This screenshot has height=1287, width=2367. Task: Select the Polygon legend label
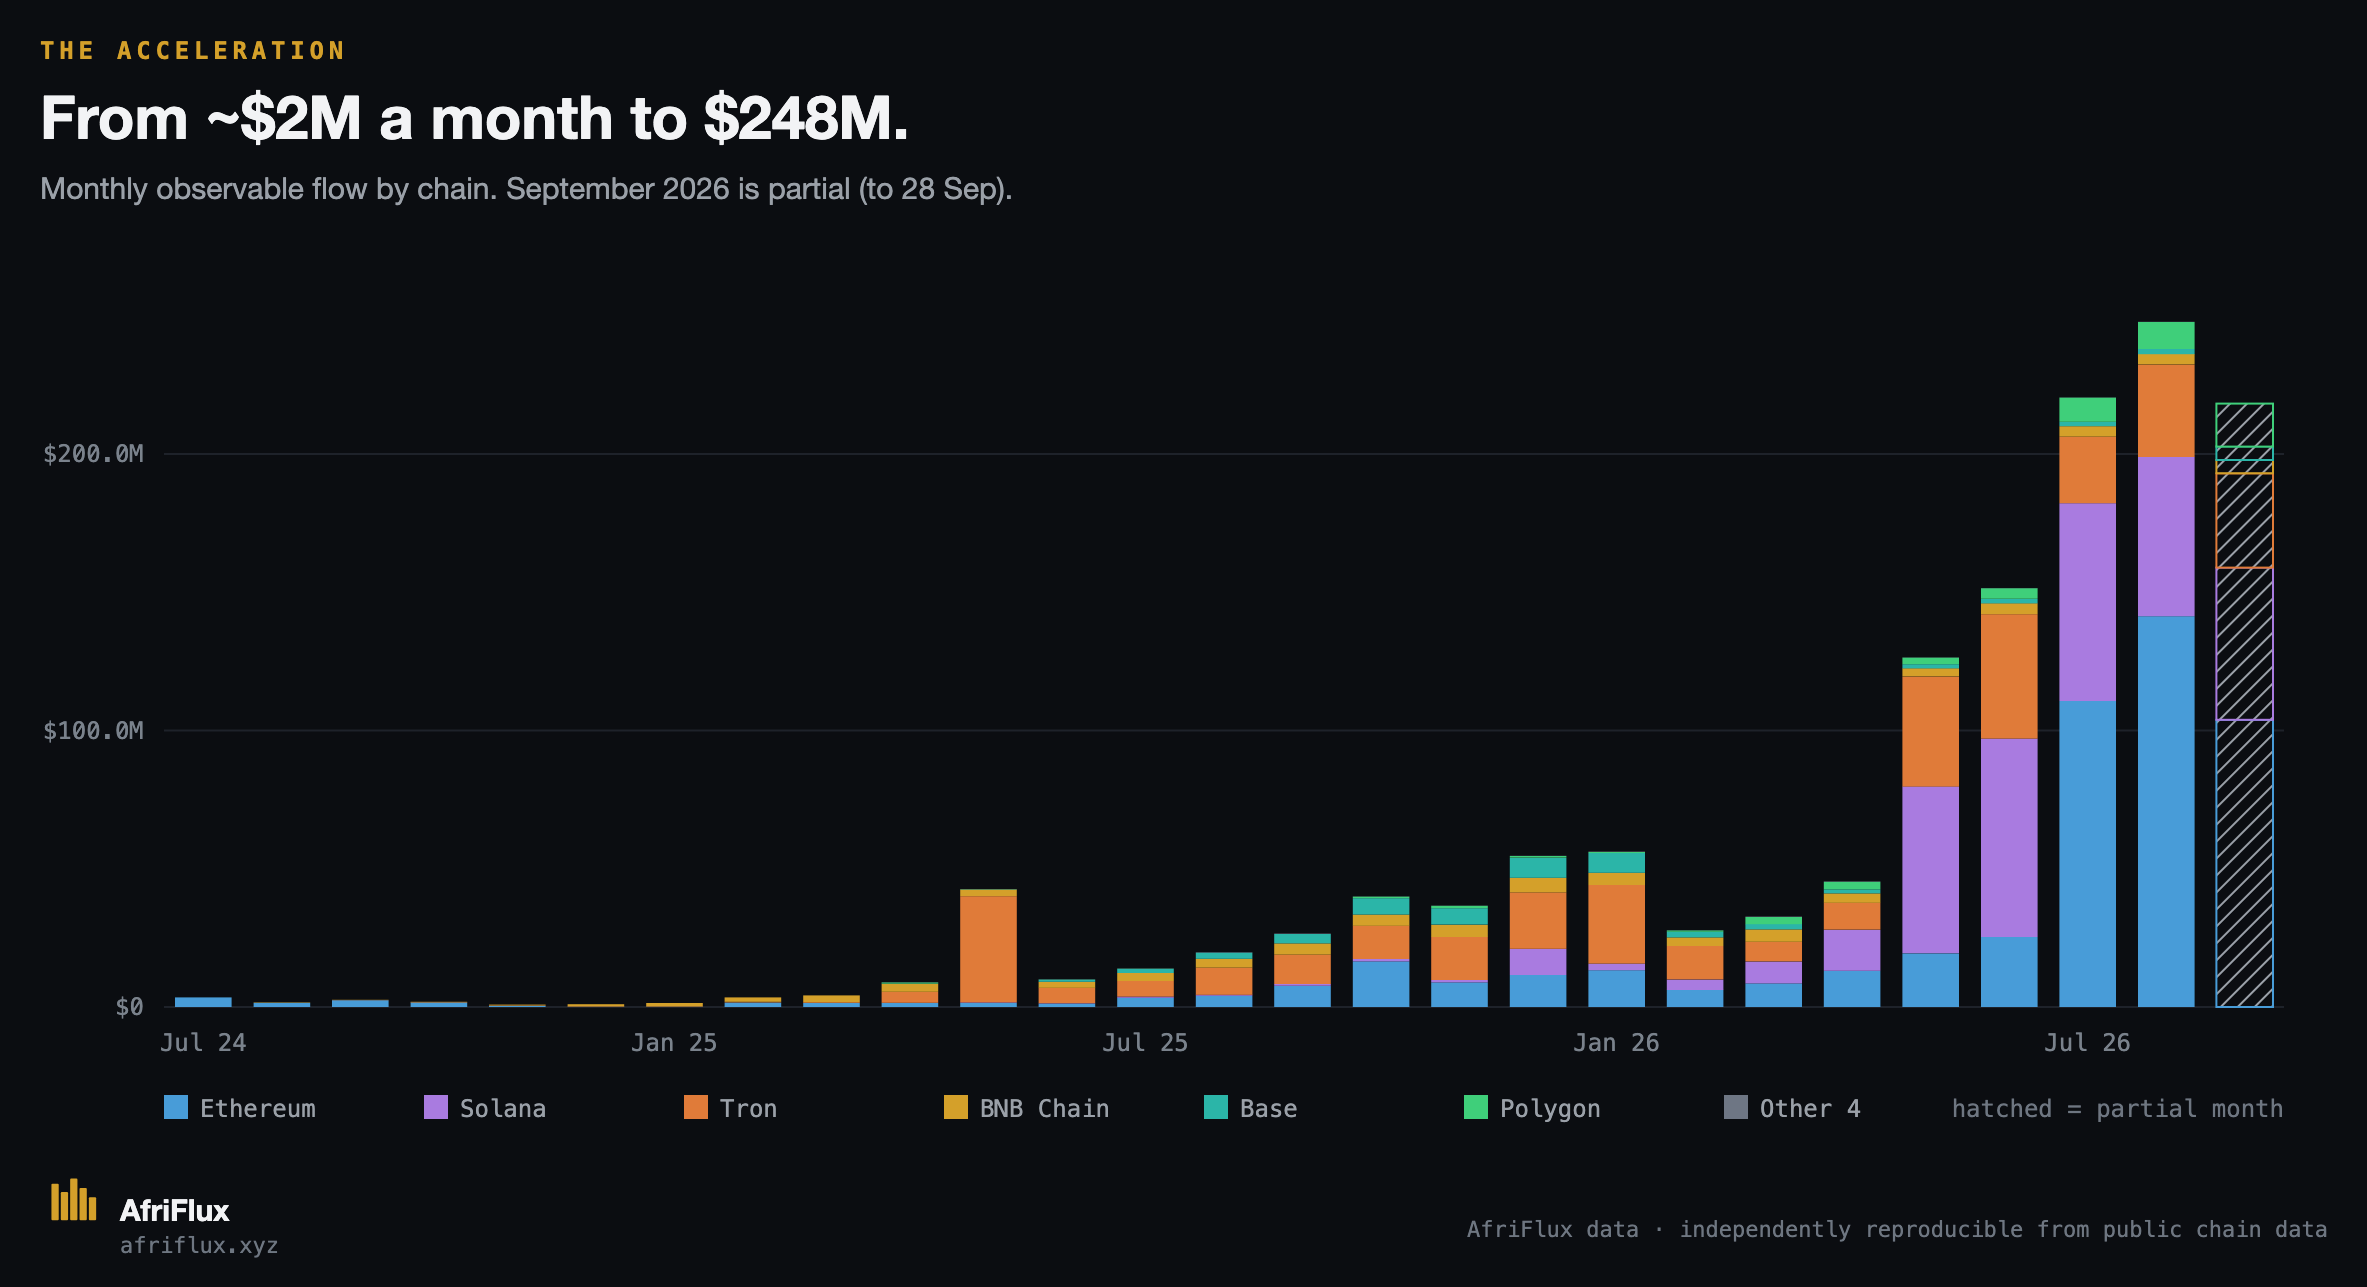[x=1550, y=1108]
